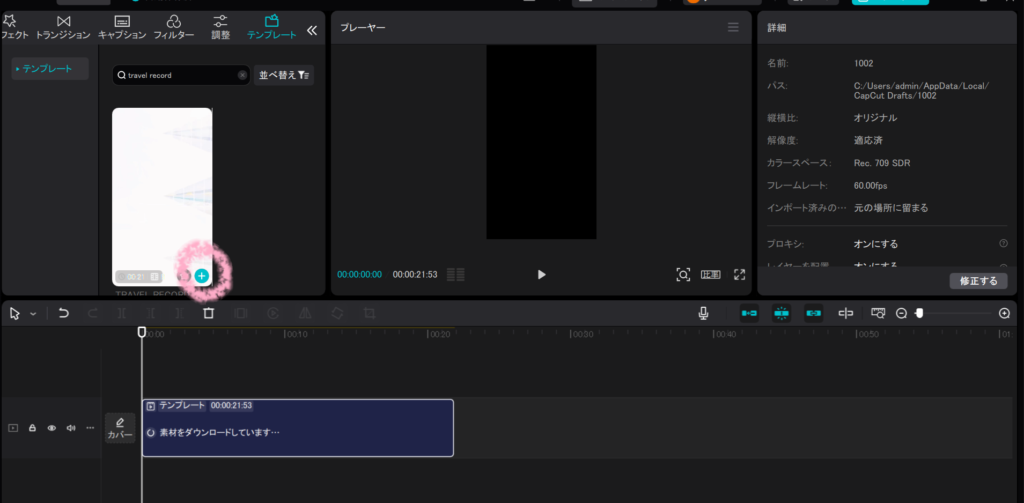Enter fullscreen preview in the player
The height and width of the screenshot is (503, 1024).
click(739, 274)
